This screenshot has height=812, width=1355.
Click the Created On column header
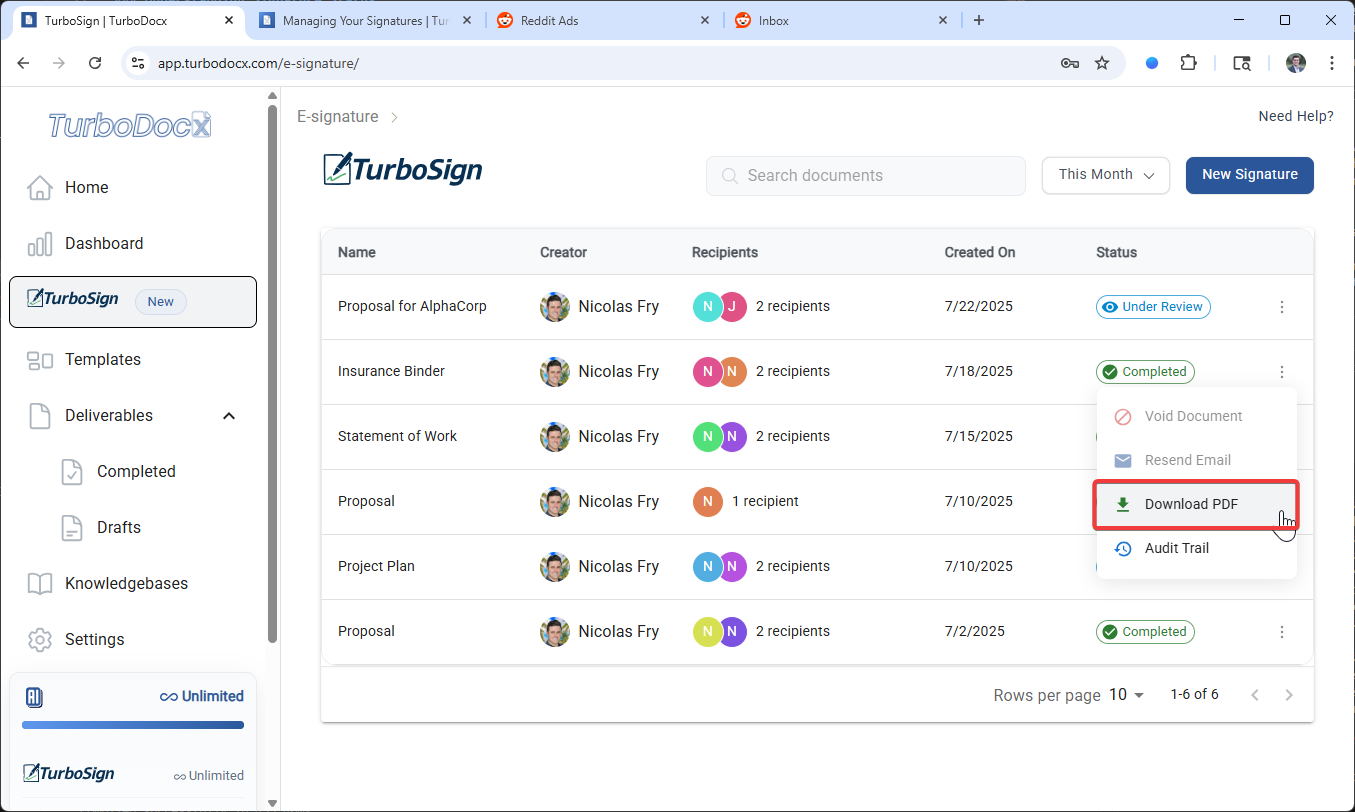tap(980, 253)
